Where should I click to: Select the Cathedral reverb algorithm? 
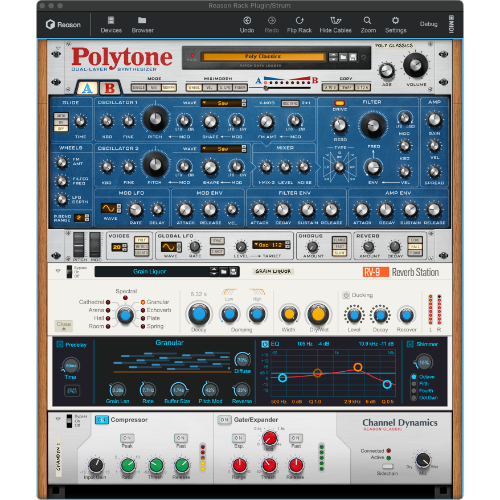tap(108, 302)
